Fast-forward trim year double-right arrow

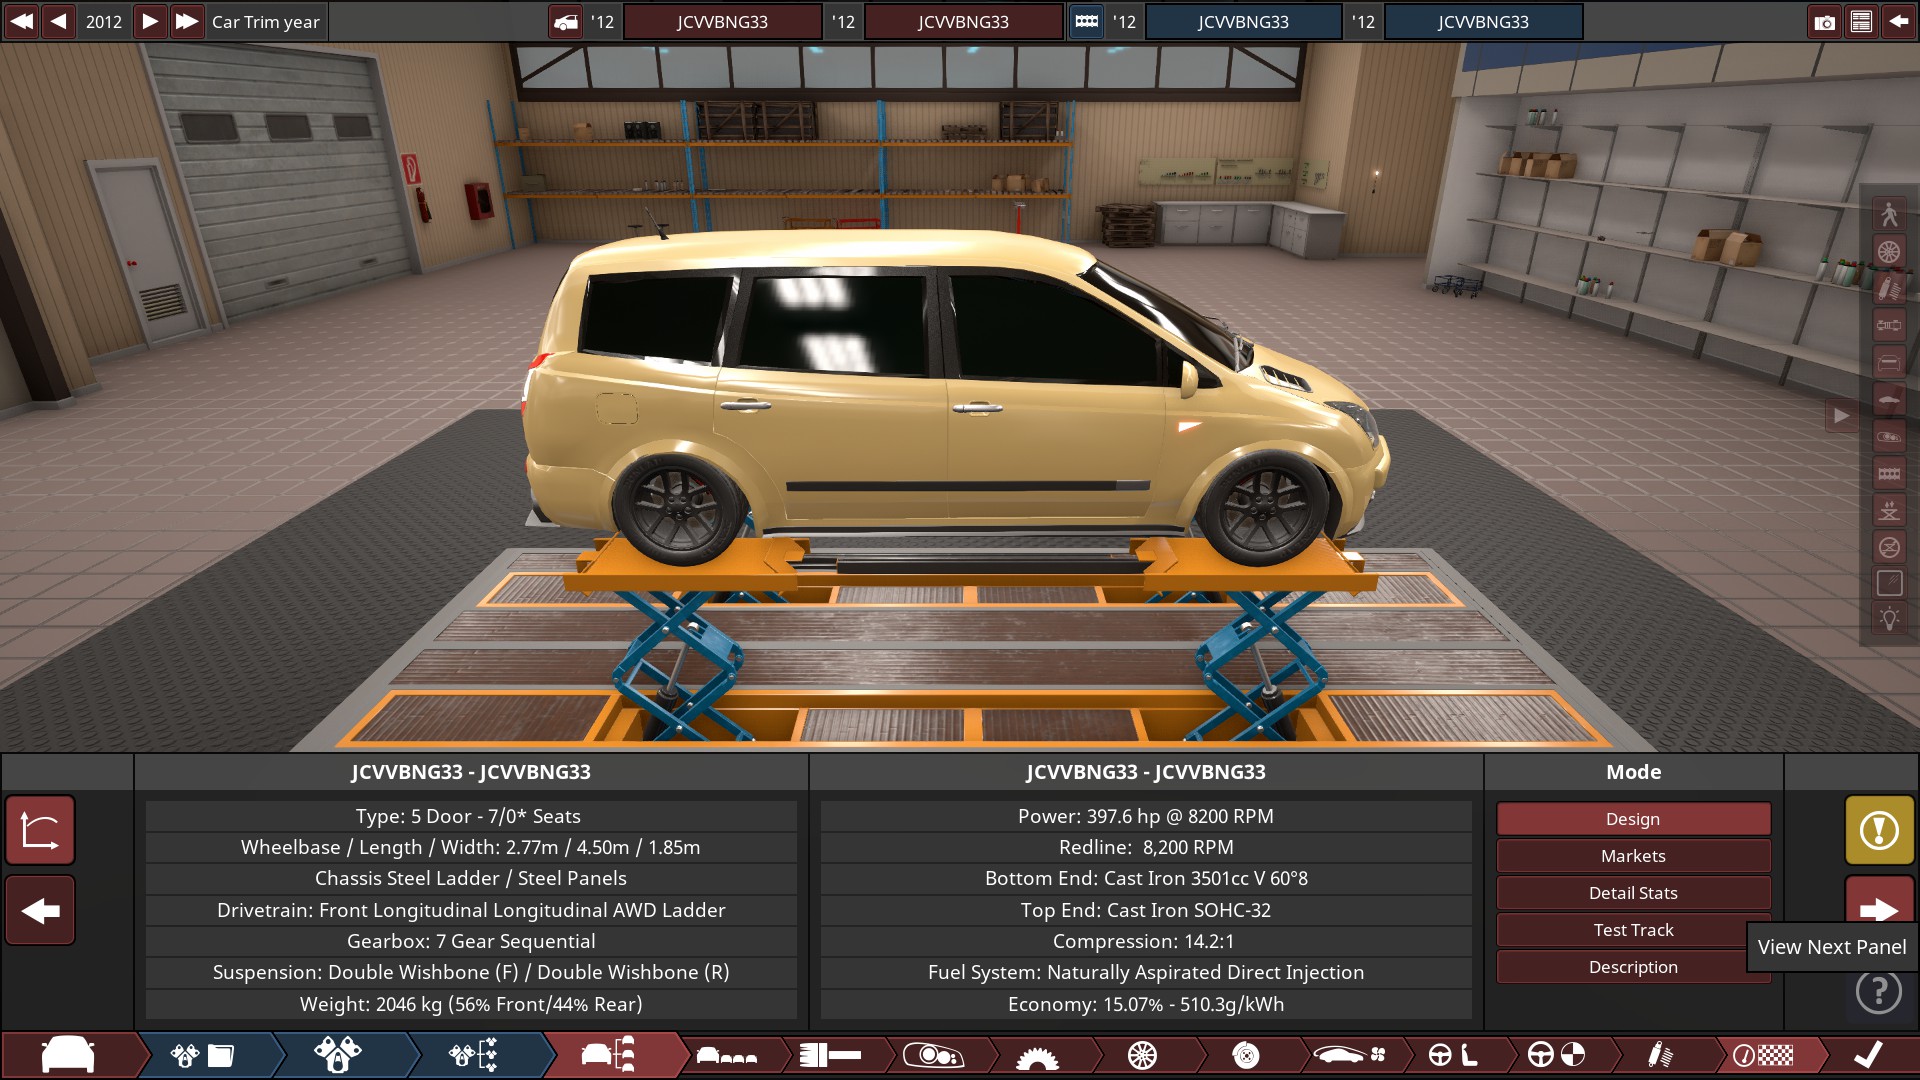187,21
